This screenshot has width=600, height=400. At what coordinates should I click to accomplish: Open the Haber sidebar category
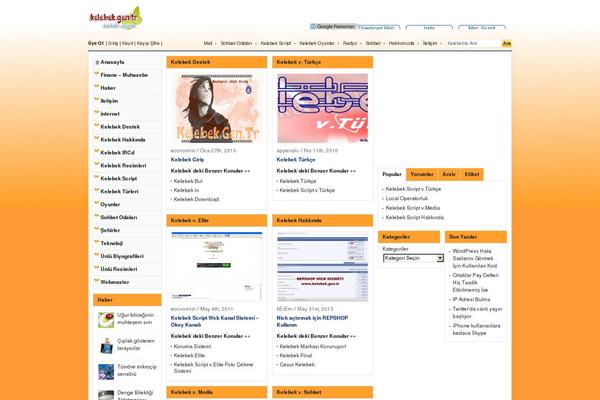point(108,88)
